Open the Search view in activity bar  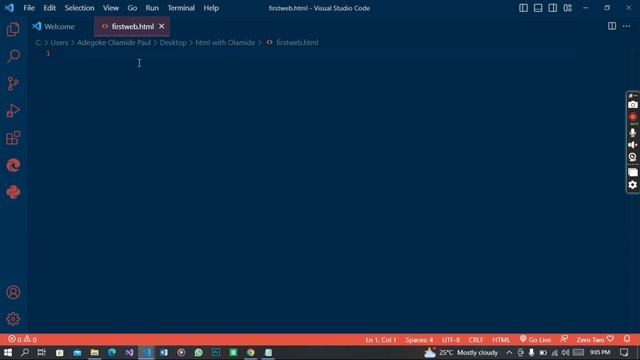point(13,56)
